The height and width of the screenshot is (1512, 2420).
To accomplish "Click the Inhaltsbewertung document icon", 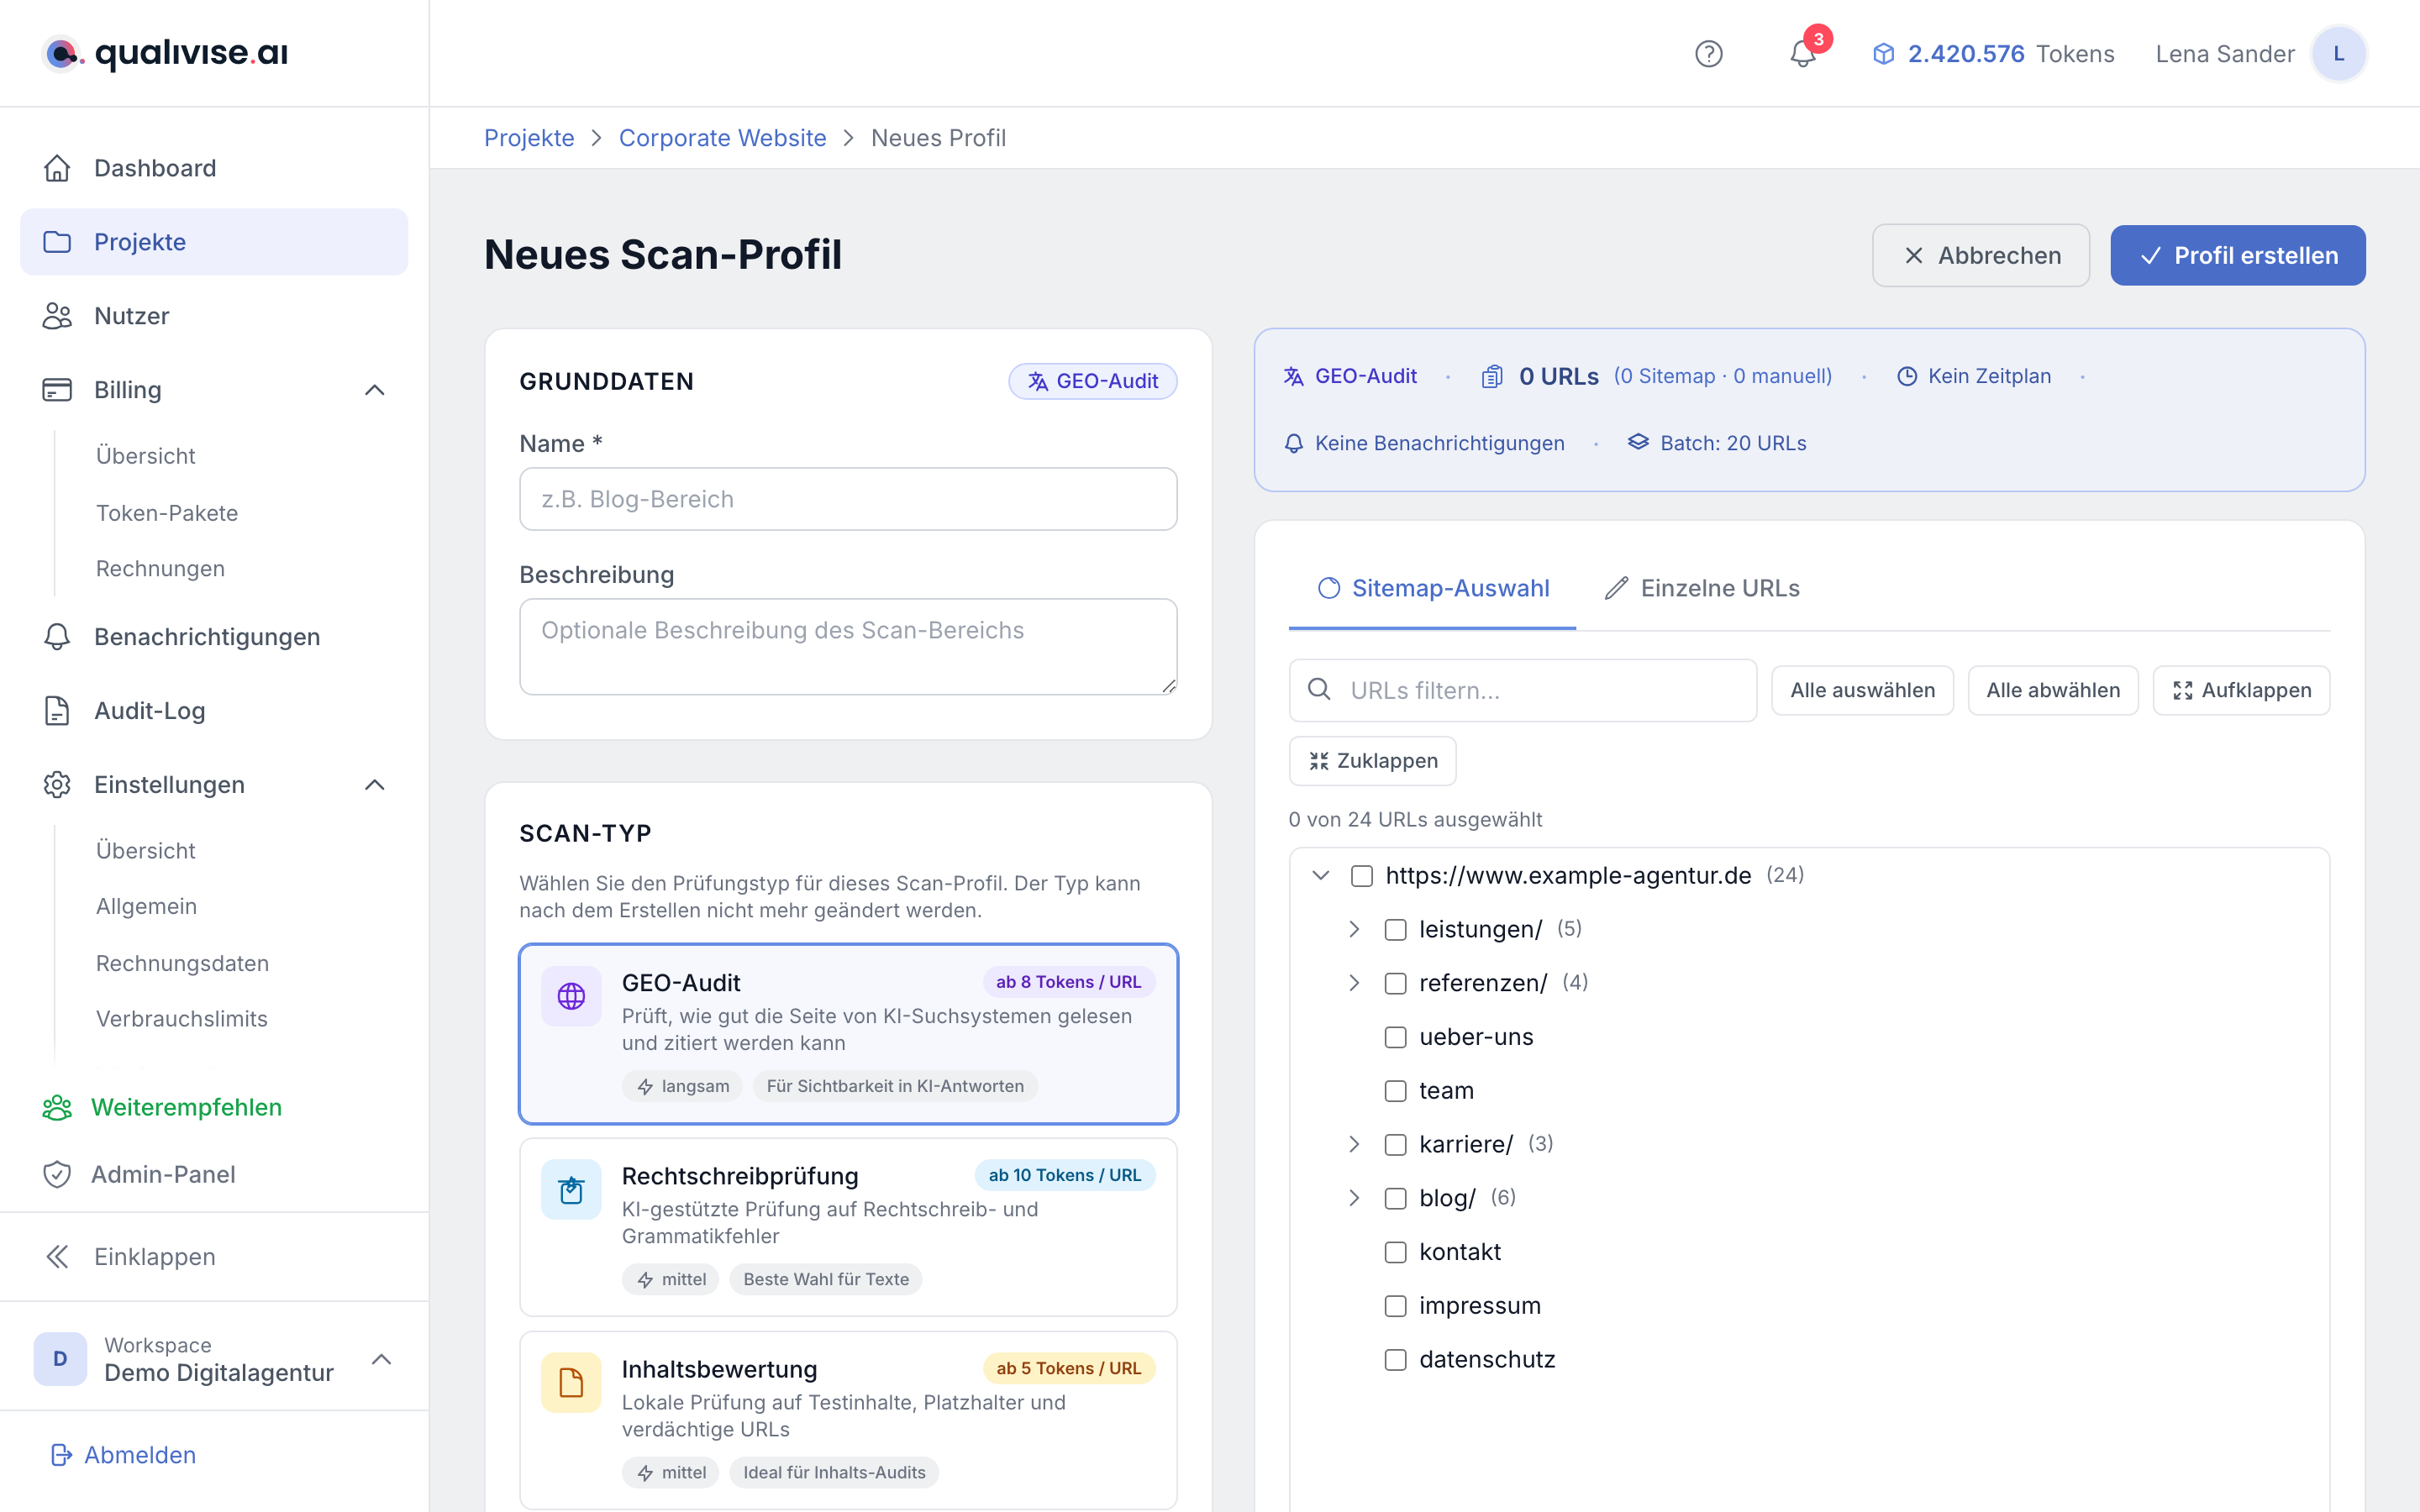I will point(571,1382).
